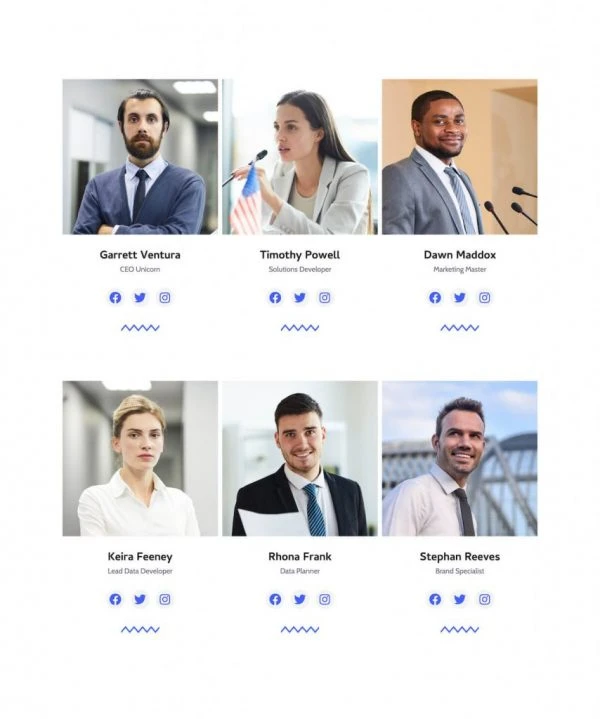Open Dawn Maddox's Facebook icon

(435, 298)
